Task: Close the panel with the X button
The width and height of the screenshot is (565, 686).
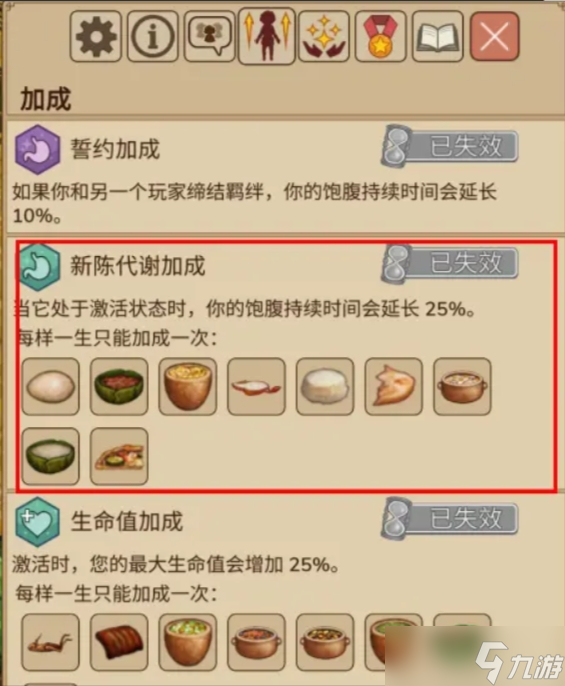Action: click(495, 37)
